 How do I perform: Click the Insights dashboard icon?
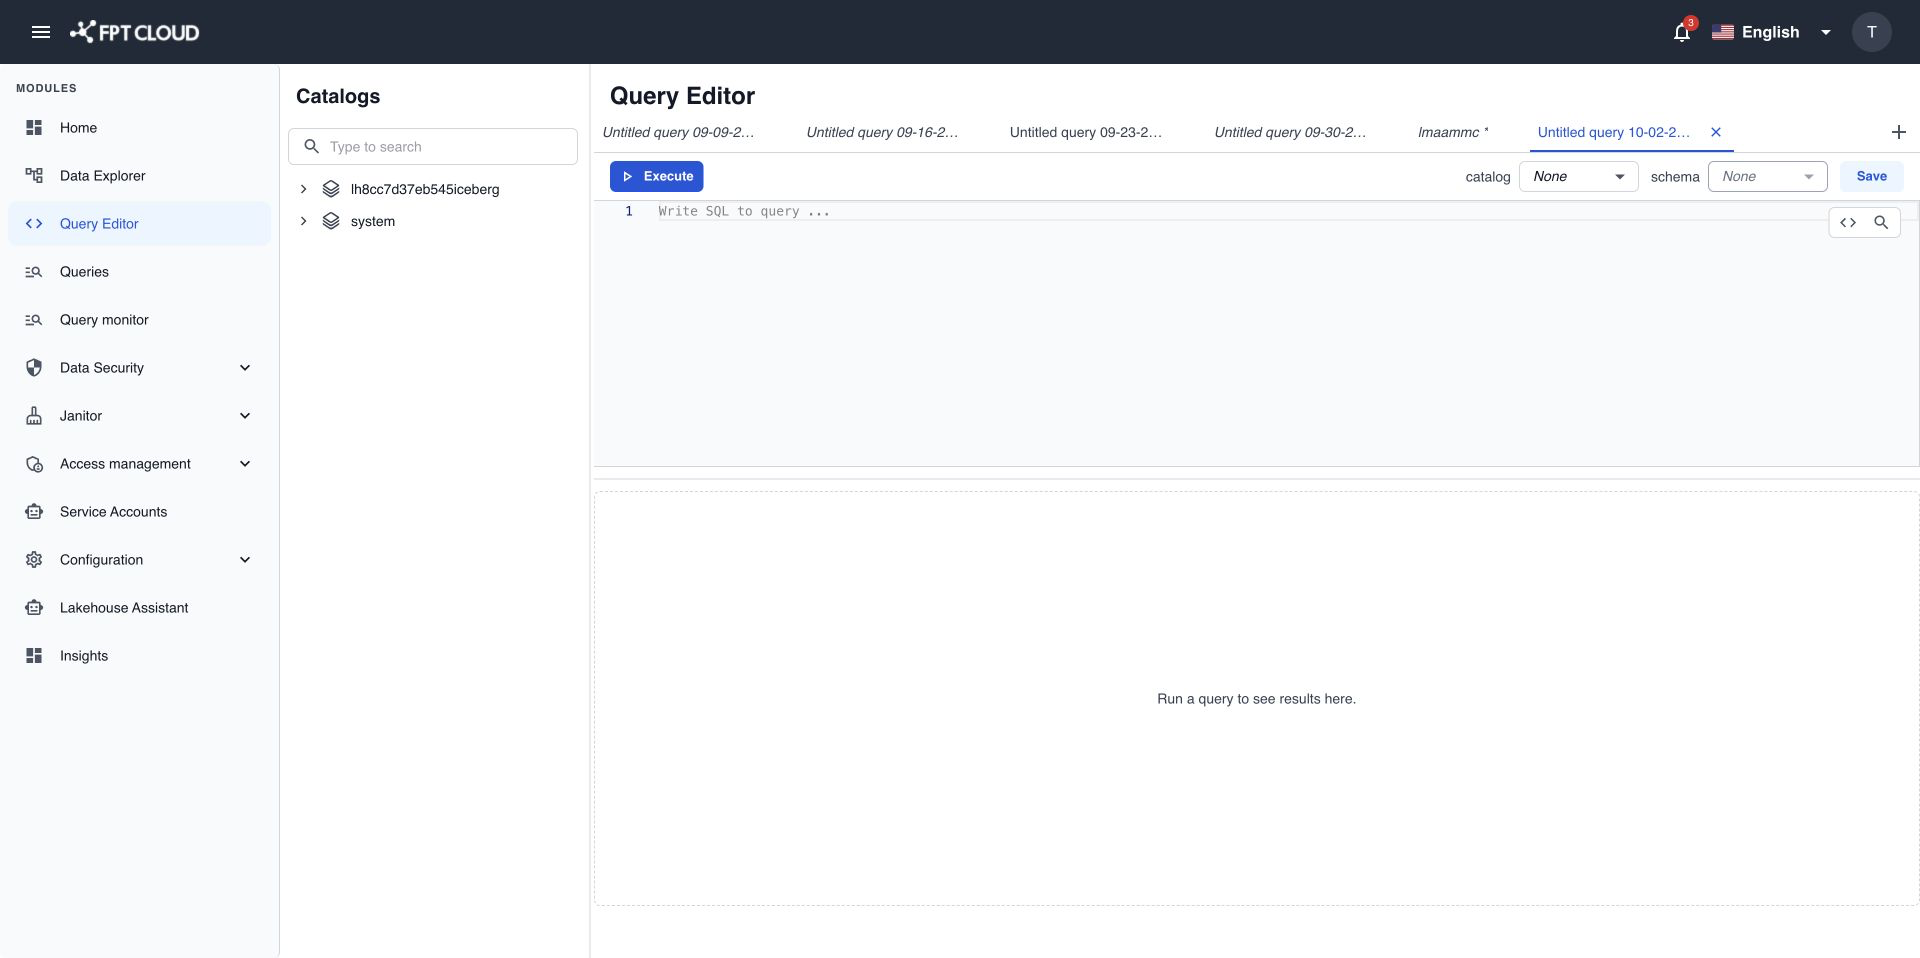click(34, 656)
